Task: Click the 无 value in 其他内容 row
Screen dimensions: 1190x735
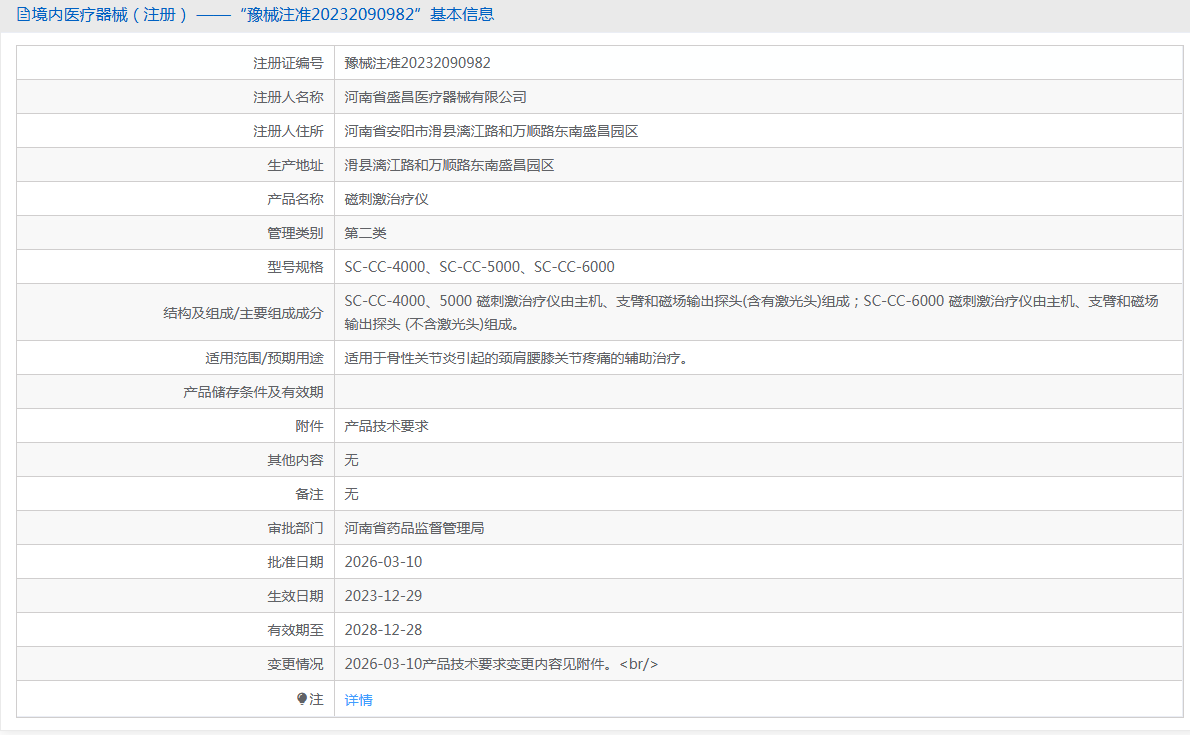Action: pos(351,460)
